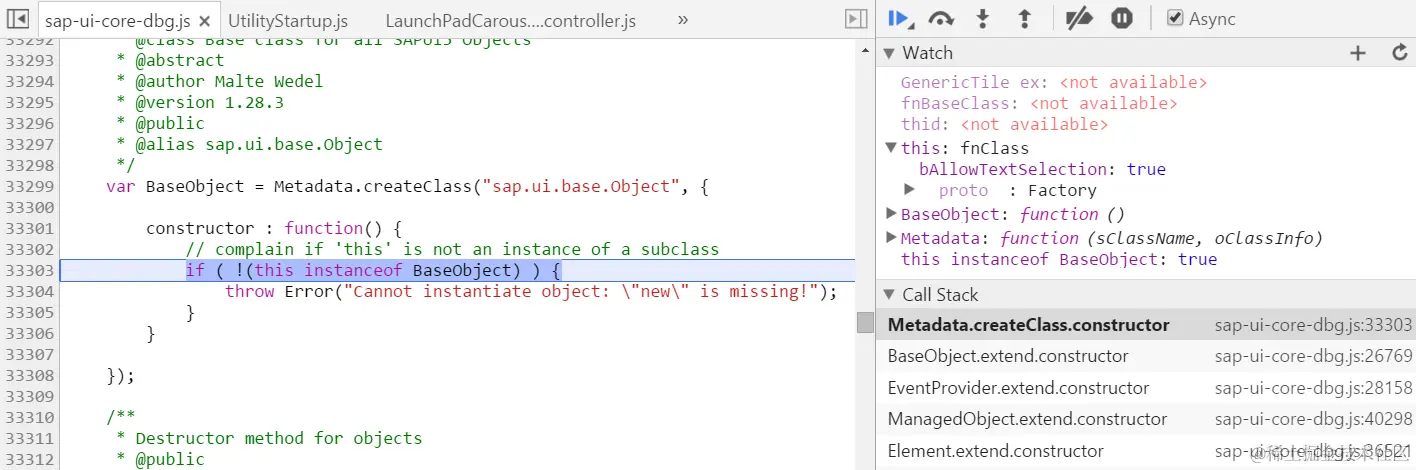
Task: Step over next function call
Action: [941, 18]
